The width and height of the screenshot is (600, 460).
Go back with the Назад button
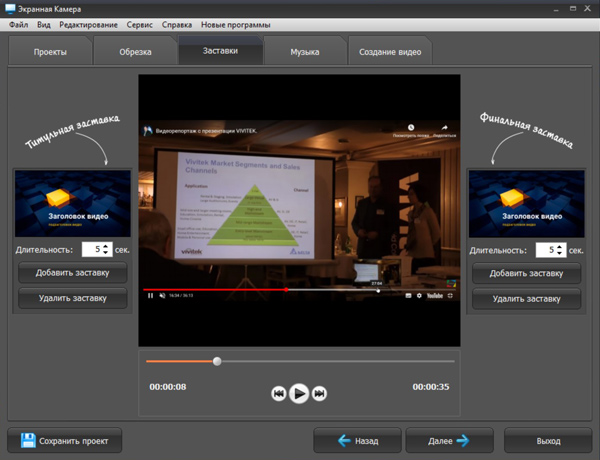(357, 441)
